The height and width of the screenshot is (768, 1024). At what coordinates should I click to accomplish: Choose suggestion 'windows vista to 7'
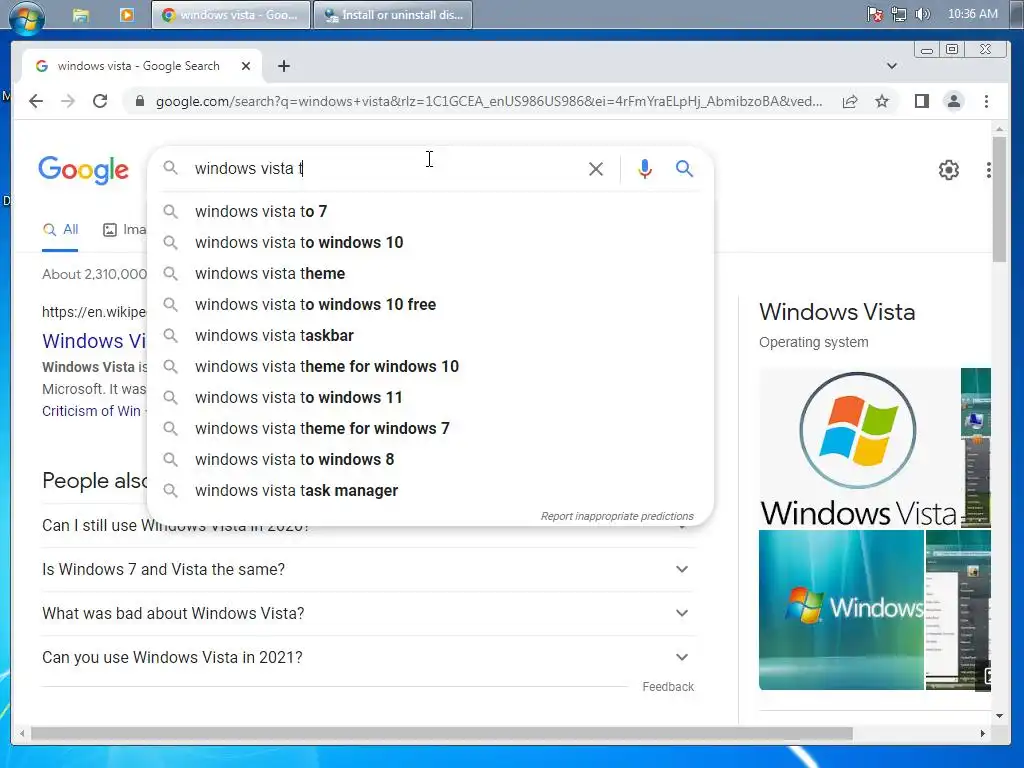click(x=431, y=212)
